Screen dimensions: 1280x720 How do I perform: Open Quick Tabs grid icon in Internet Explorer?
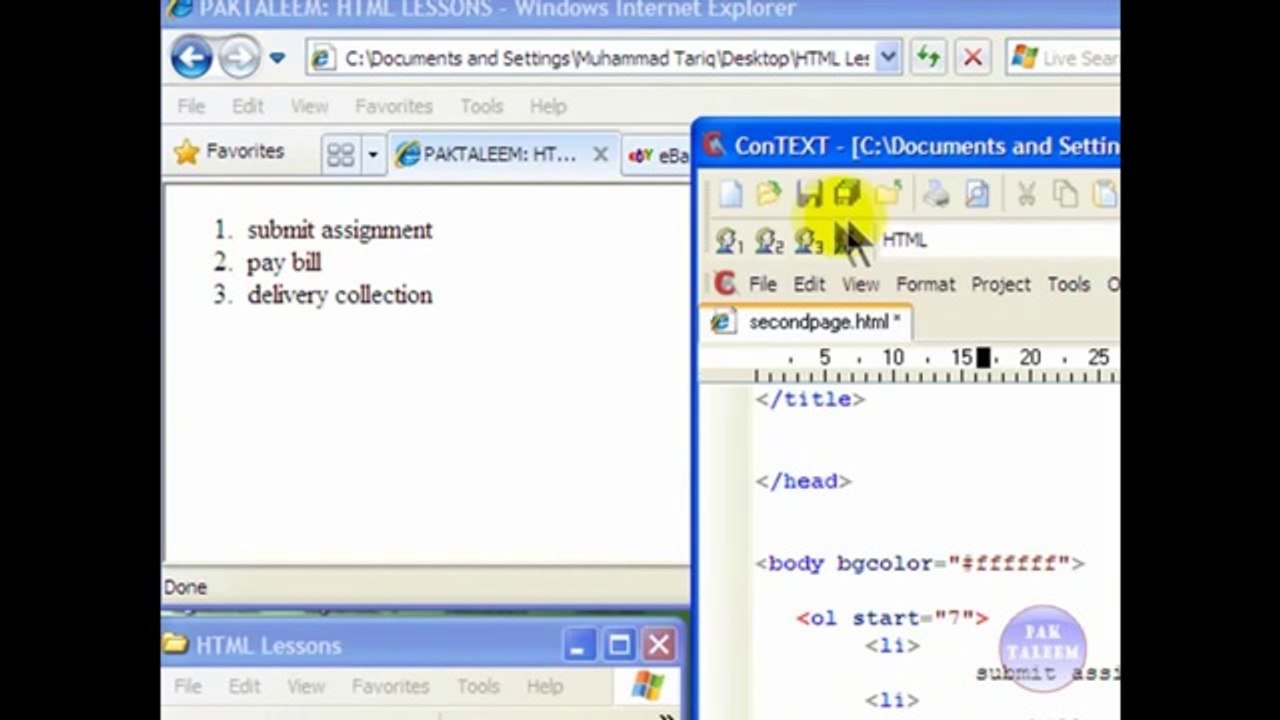coord(340,154)
